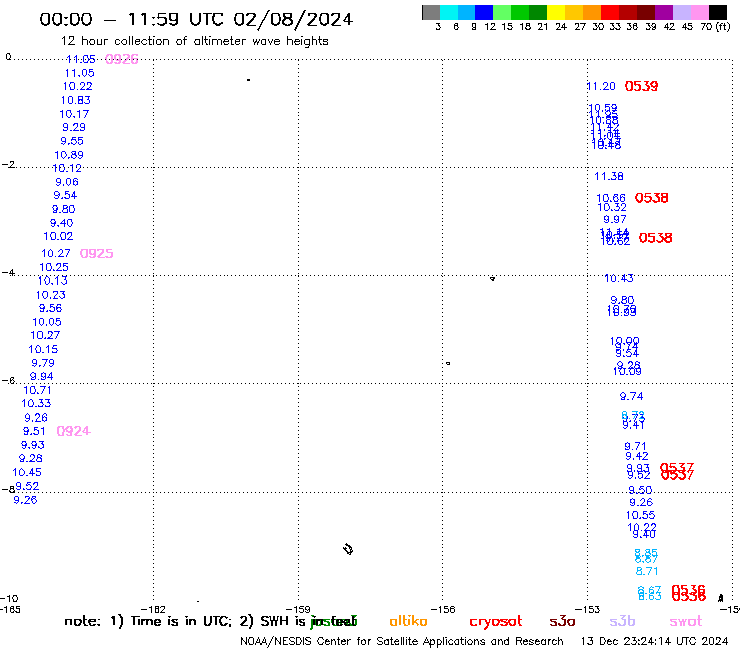Click the 9.56 wave height value
The height and width of the screenshot is (650, 740).
pyautogui.click(x=50, y=308)
